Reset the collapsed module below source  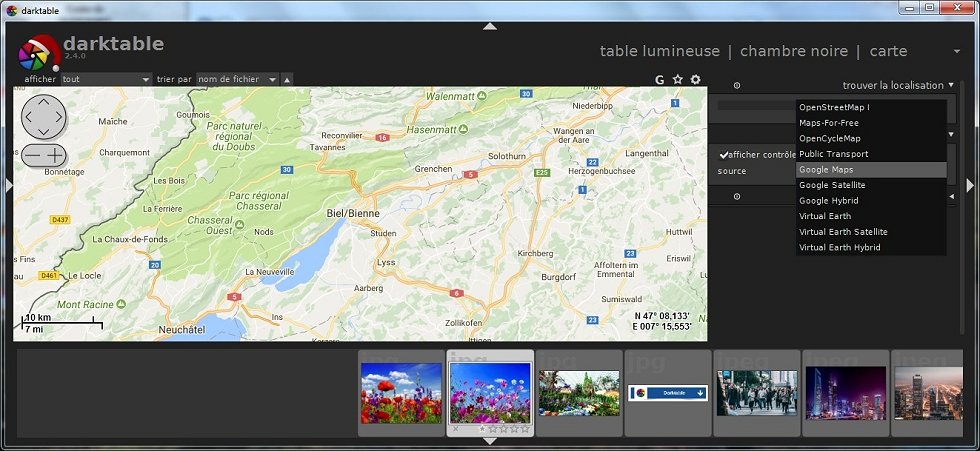point(737,197)
